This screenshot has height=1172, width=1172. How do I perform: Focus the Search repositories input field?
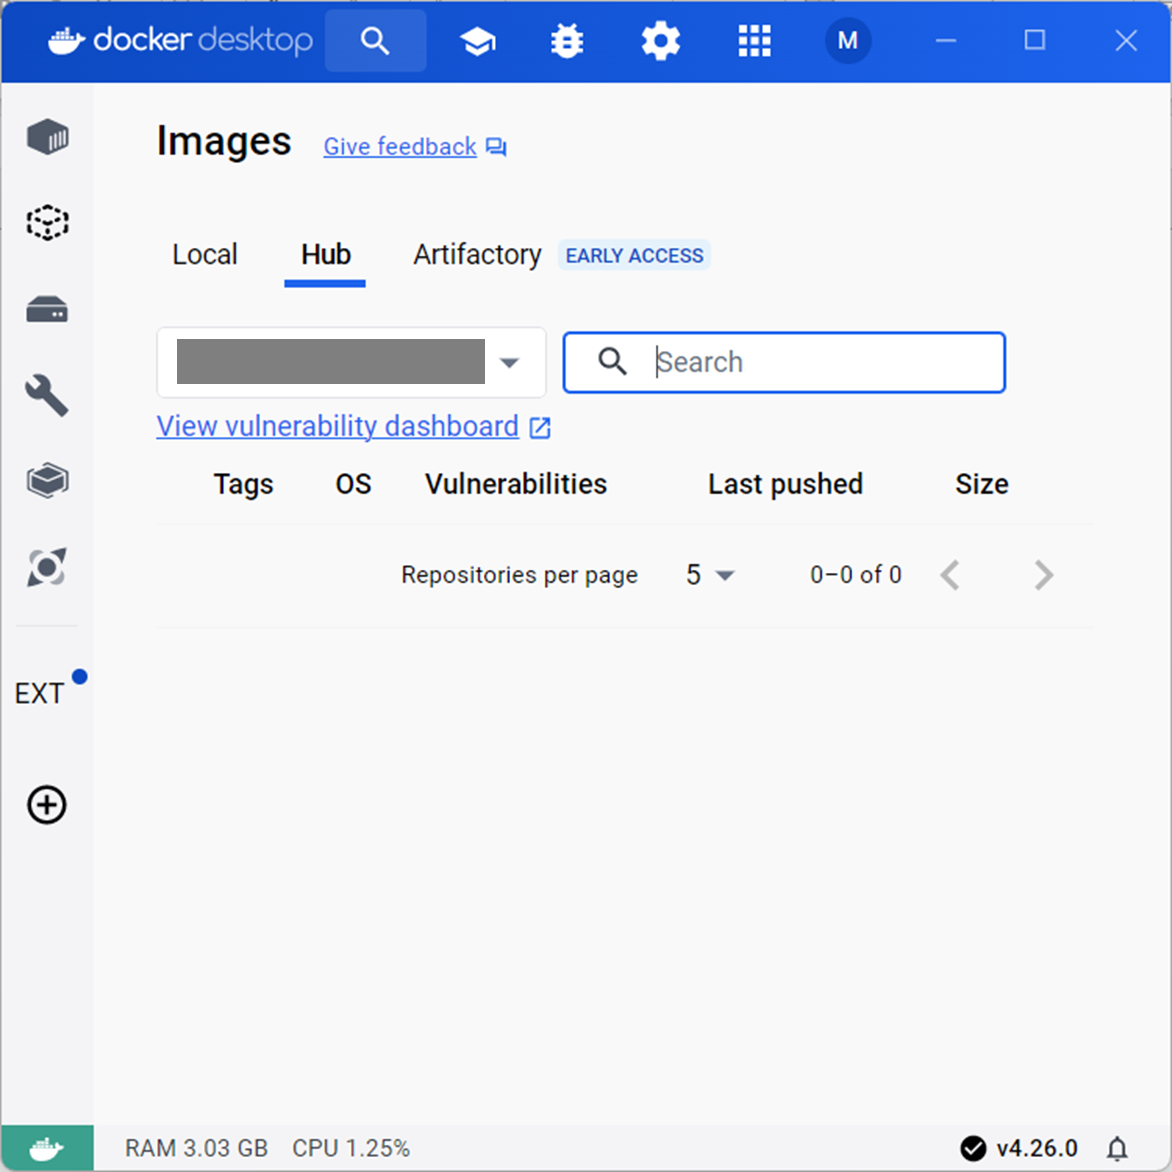784,363
